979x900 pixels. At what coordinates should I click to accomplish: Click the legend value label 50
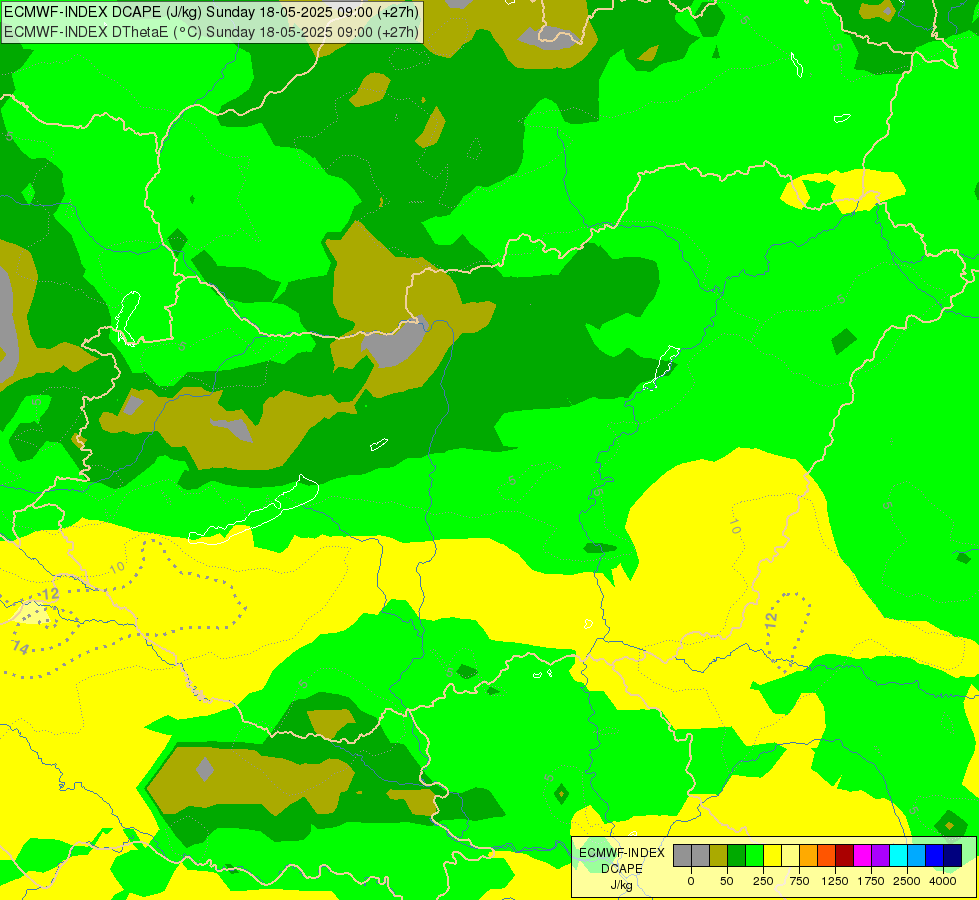[727, 881]
